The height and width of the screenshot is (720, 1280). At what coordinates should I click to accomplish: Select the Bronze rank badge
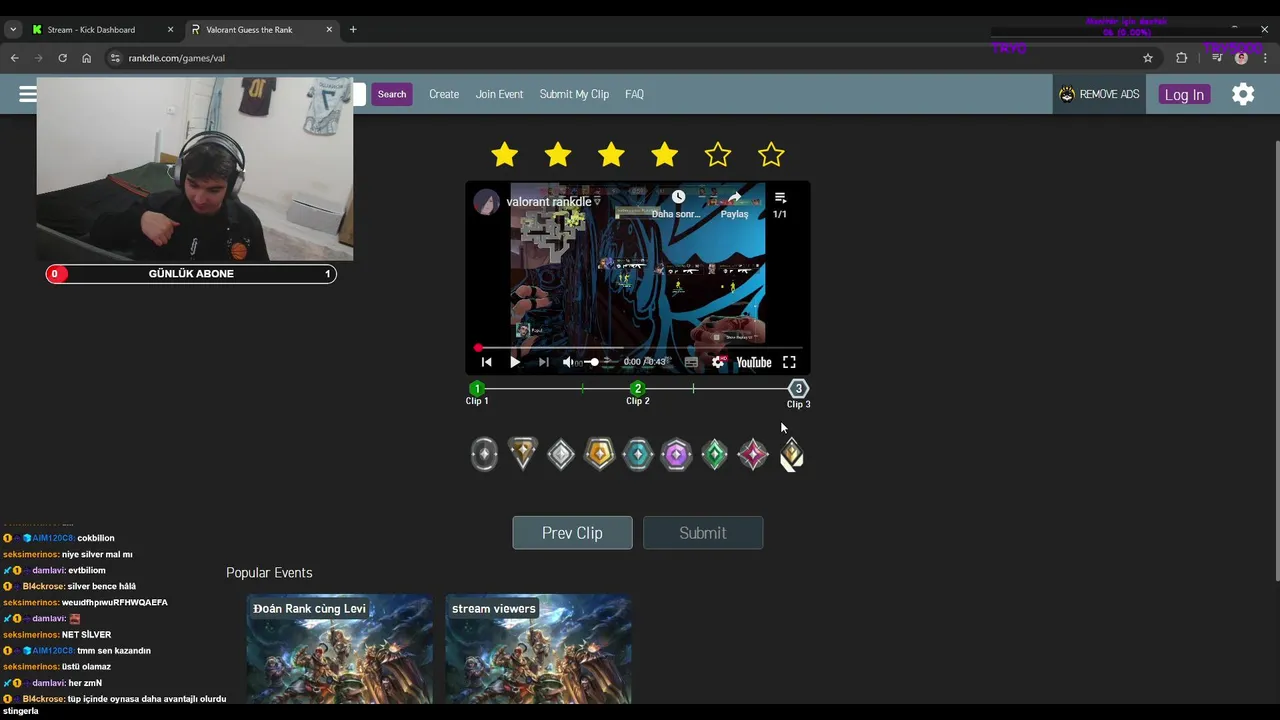[523, 454]
